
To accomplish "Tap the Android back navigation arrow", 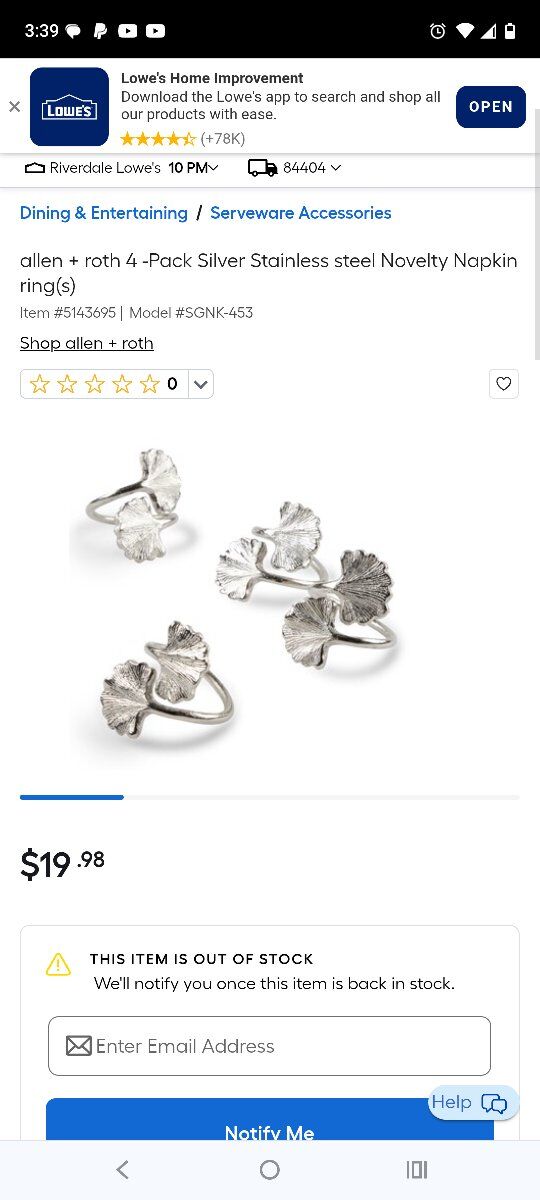I will pyautogui.click(x=122, y=1169).
